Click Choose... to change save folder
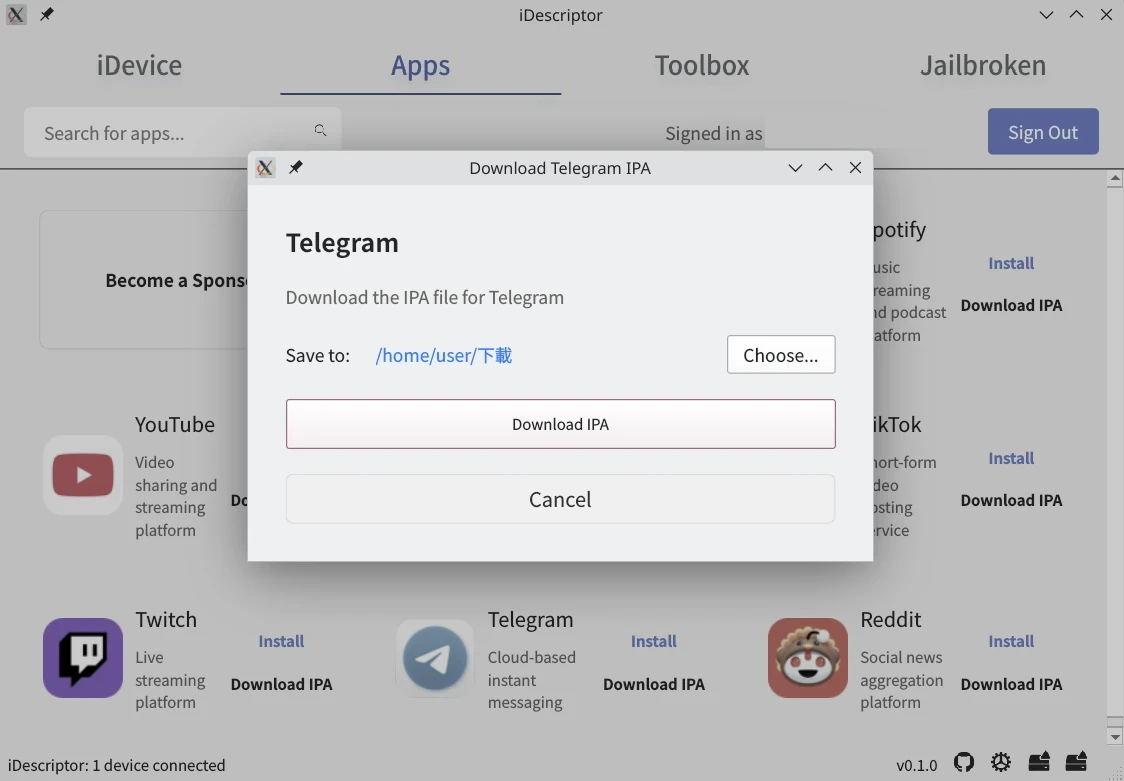This screenshot has height=781, width=1124. pos(781,355)
